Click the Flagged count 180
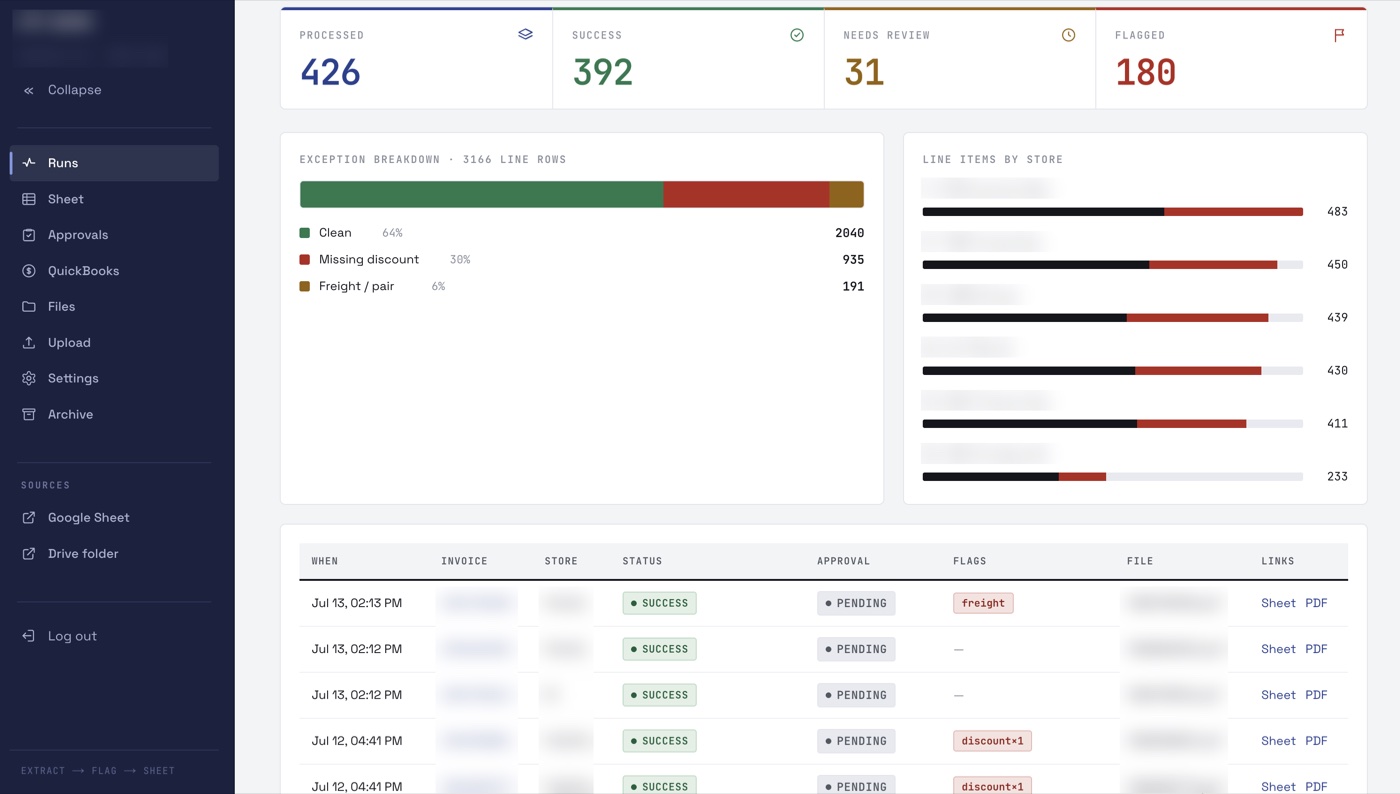This screenshot has height=794, width=1400. click(x=1145, y=73)
